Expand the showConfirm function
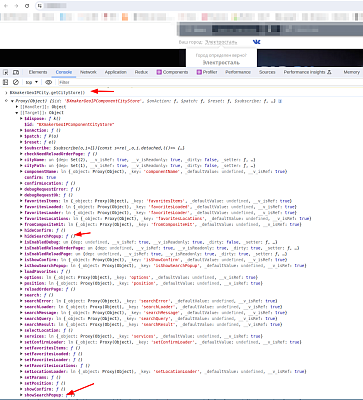Image resolution: width=363 pixels, height=400 pixels. [x=22, y=389]
